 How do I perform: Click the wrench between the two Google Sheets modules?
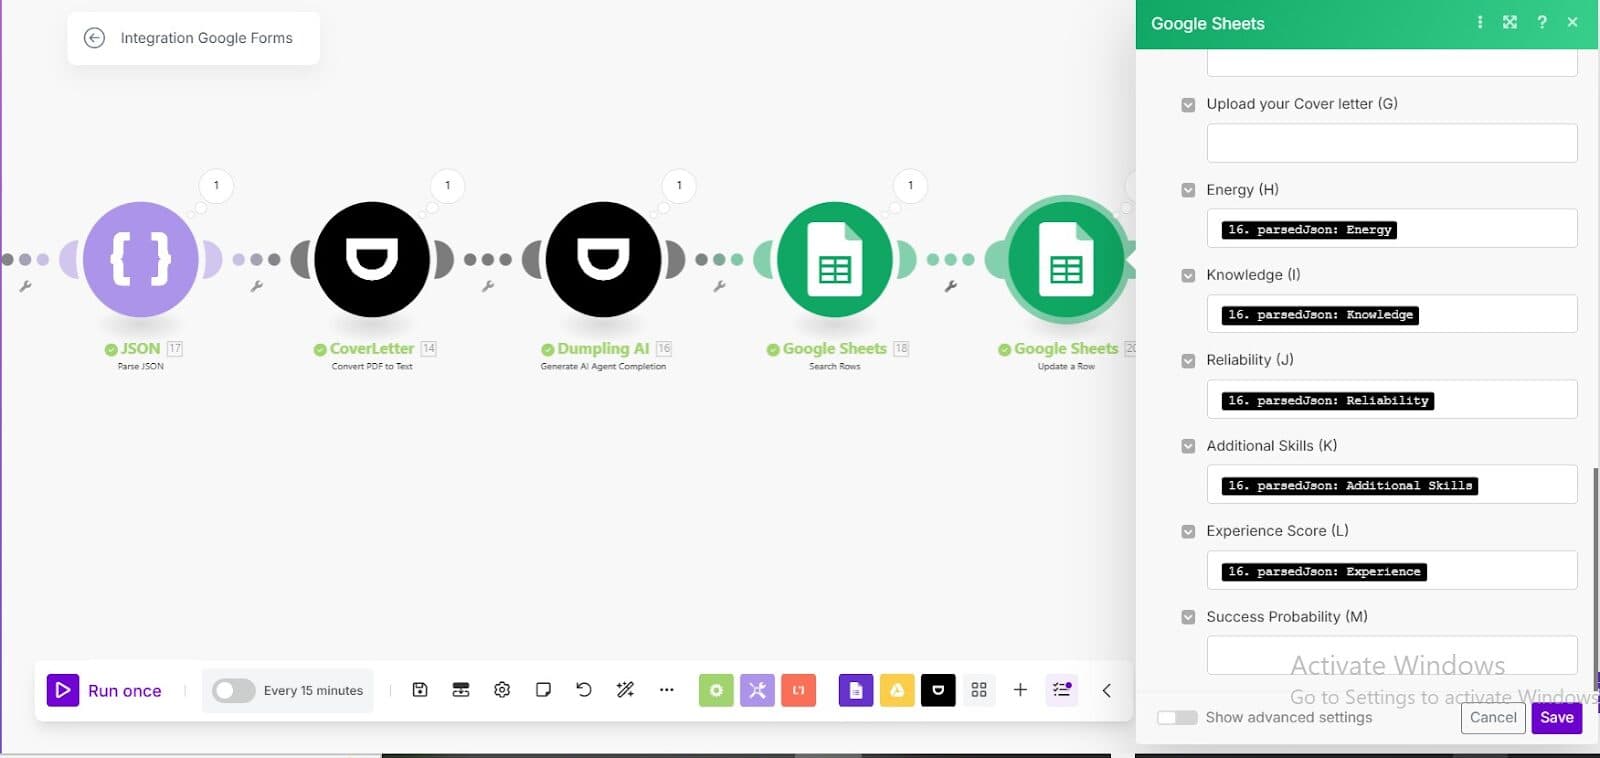(951, 287)
